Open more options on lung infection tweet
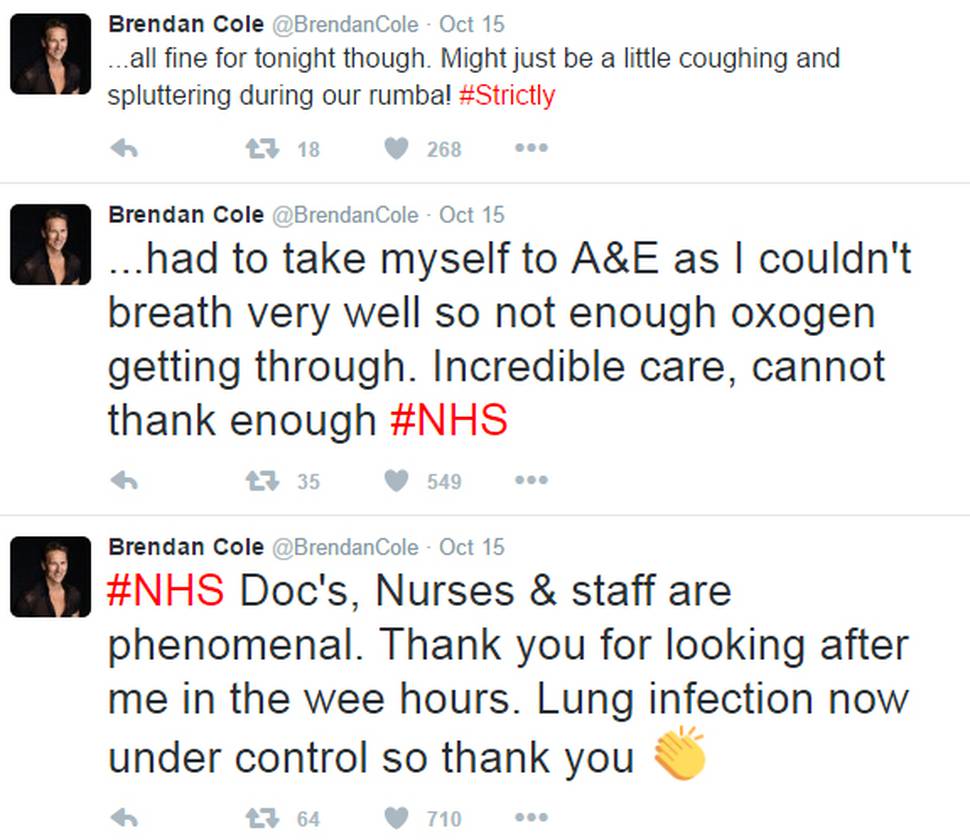Image resolution: width=970 pixels, height=840 pixels. (x=531, y=818)
